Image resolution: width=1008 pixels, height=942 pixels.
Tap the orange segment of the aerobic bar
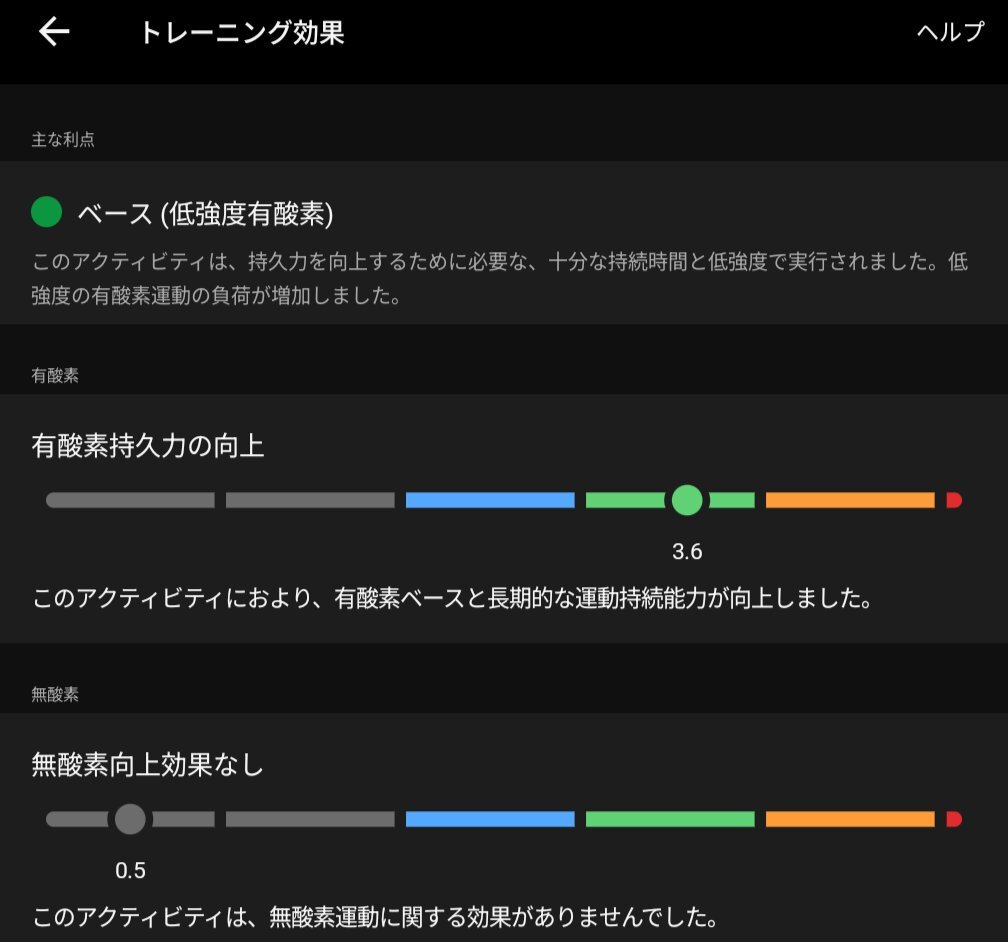850,500
